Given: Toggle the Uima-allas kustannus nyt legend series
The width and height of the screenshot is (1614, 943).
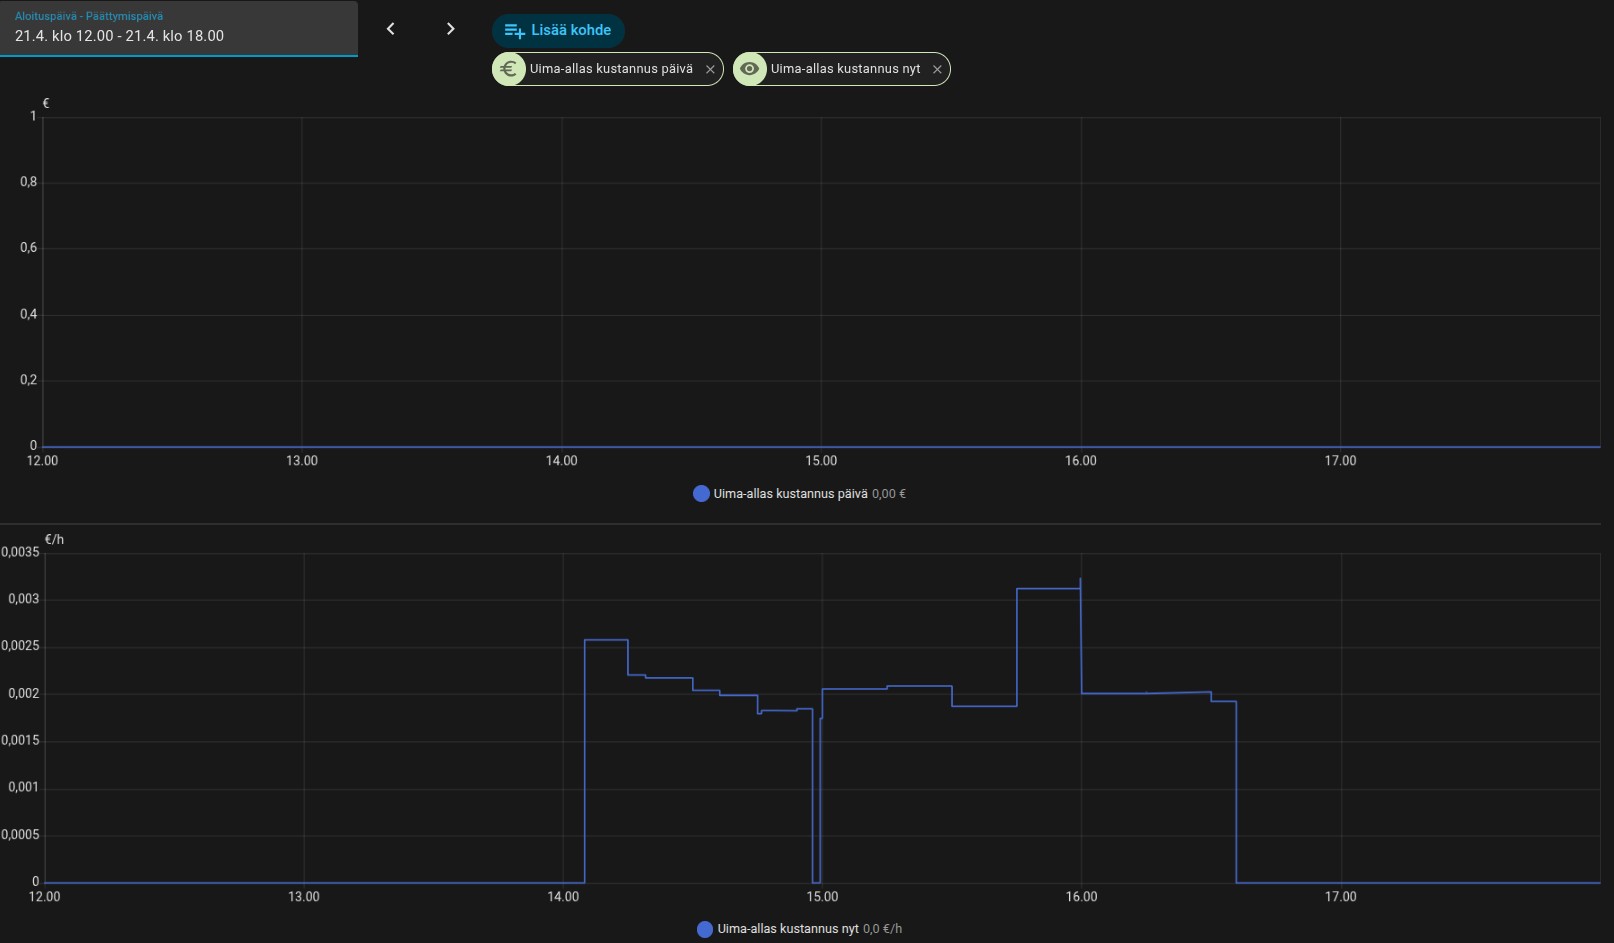Looking at the screenshot, I should tap(787, 929).
